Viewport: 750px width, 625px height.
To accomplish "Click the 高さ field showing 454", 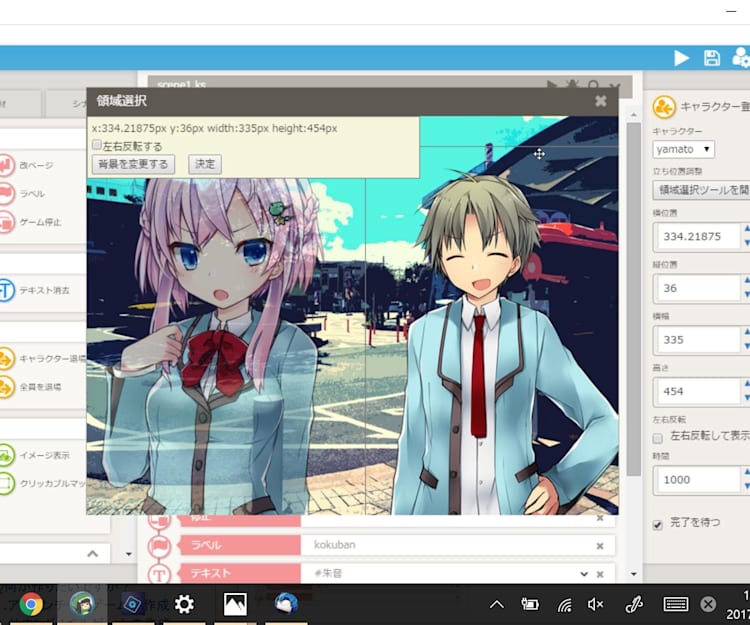I will [696, 391].
